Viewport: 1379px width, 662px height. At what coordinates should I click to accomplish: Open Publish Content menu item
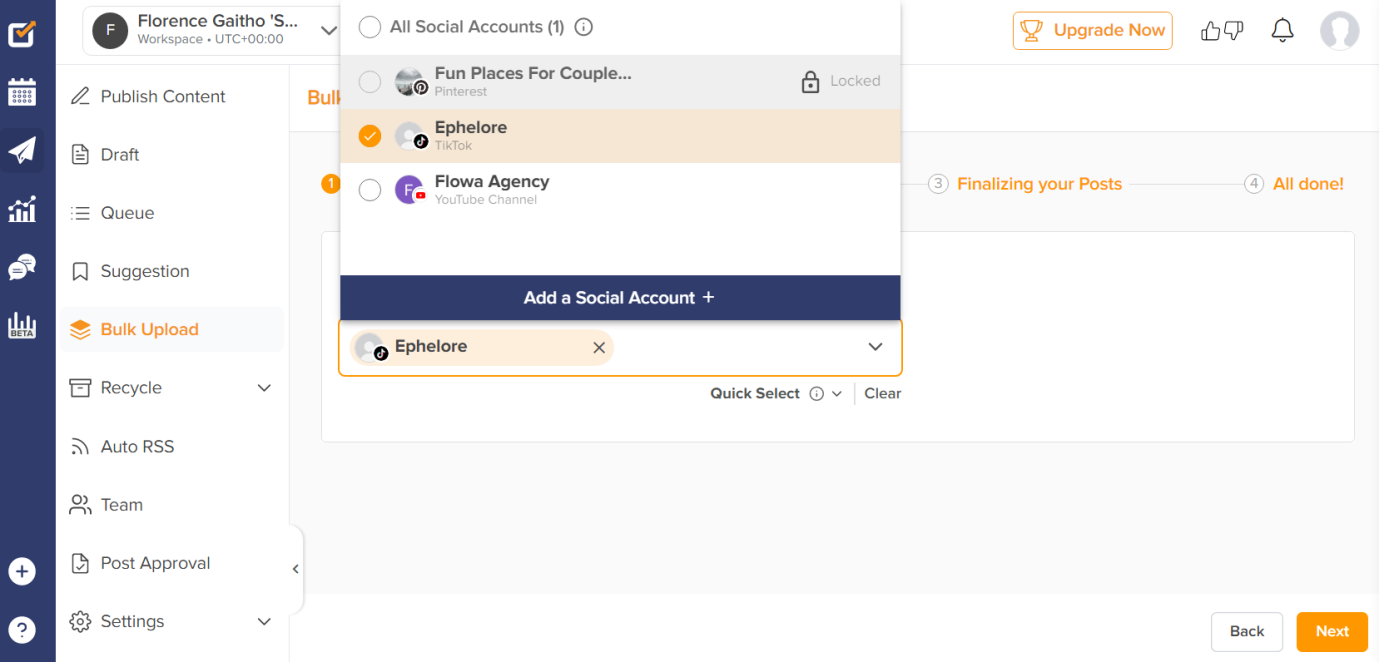point(163,97)
